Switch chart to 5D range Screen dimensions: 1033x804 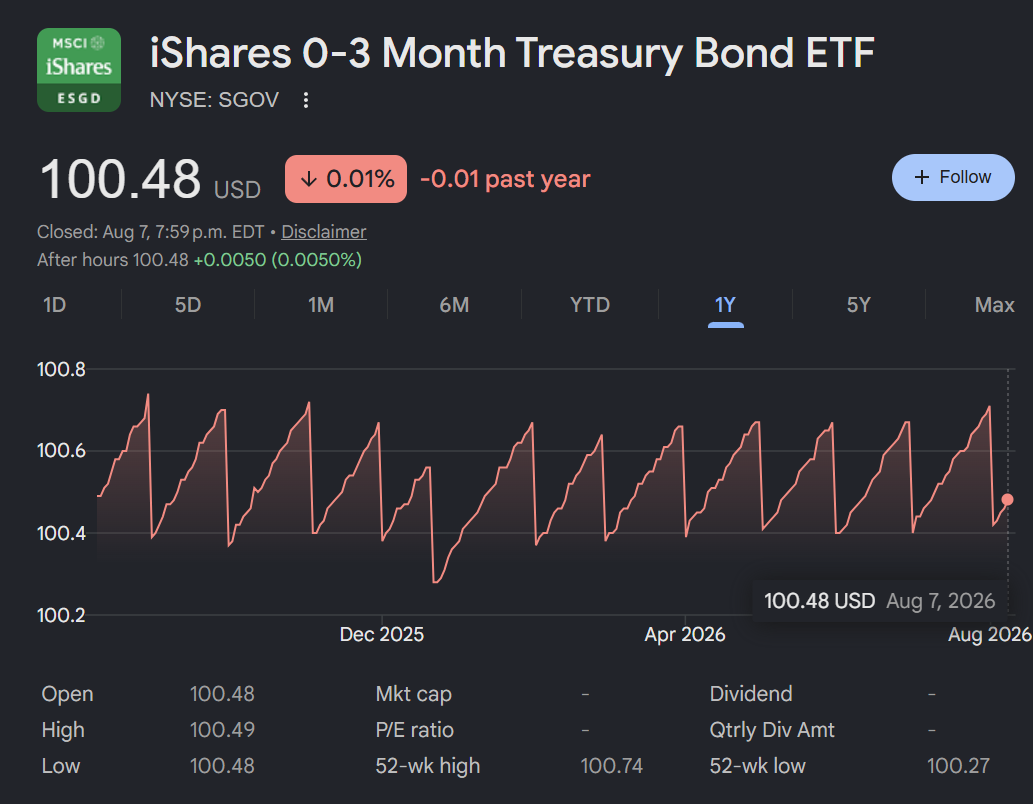point(188,305)
